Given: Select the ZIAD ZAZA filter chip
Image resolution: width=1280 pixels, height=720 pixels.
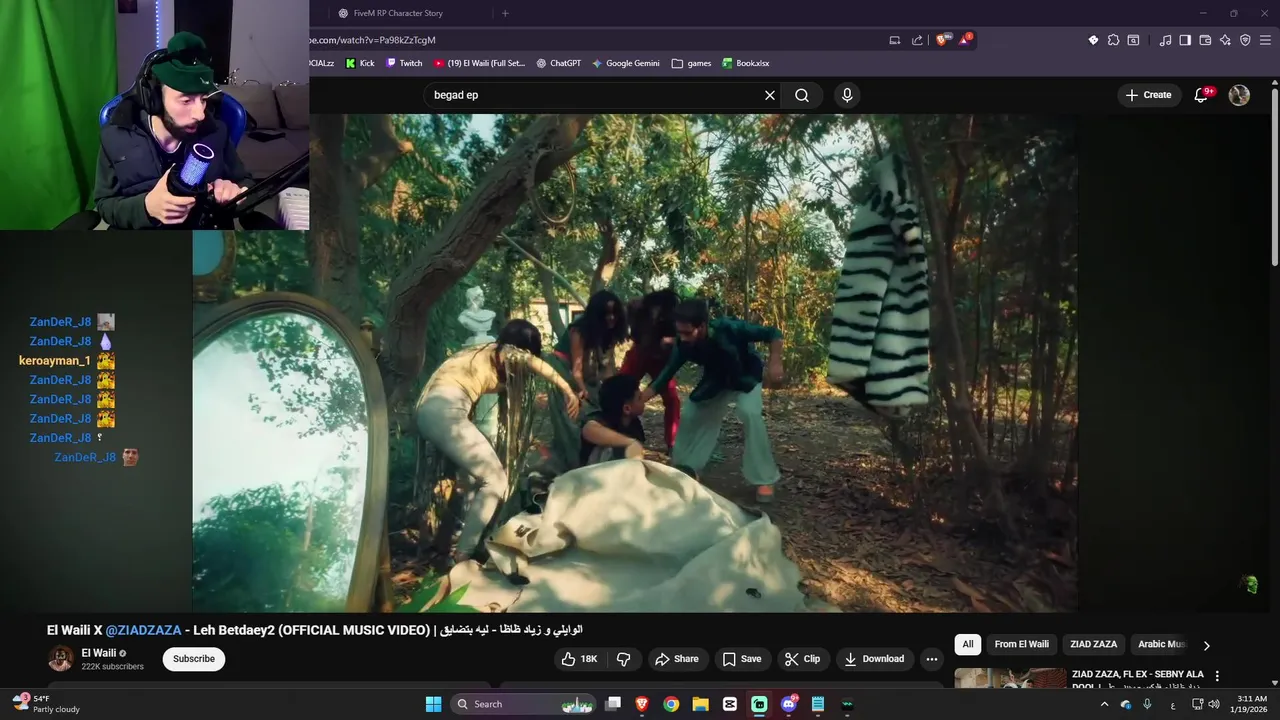Looking at the screenshot, I should (x=1093, y=644).
